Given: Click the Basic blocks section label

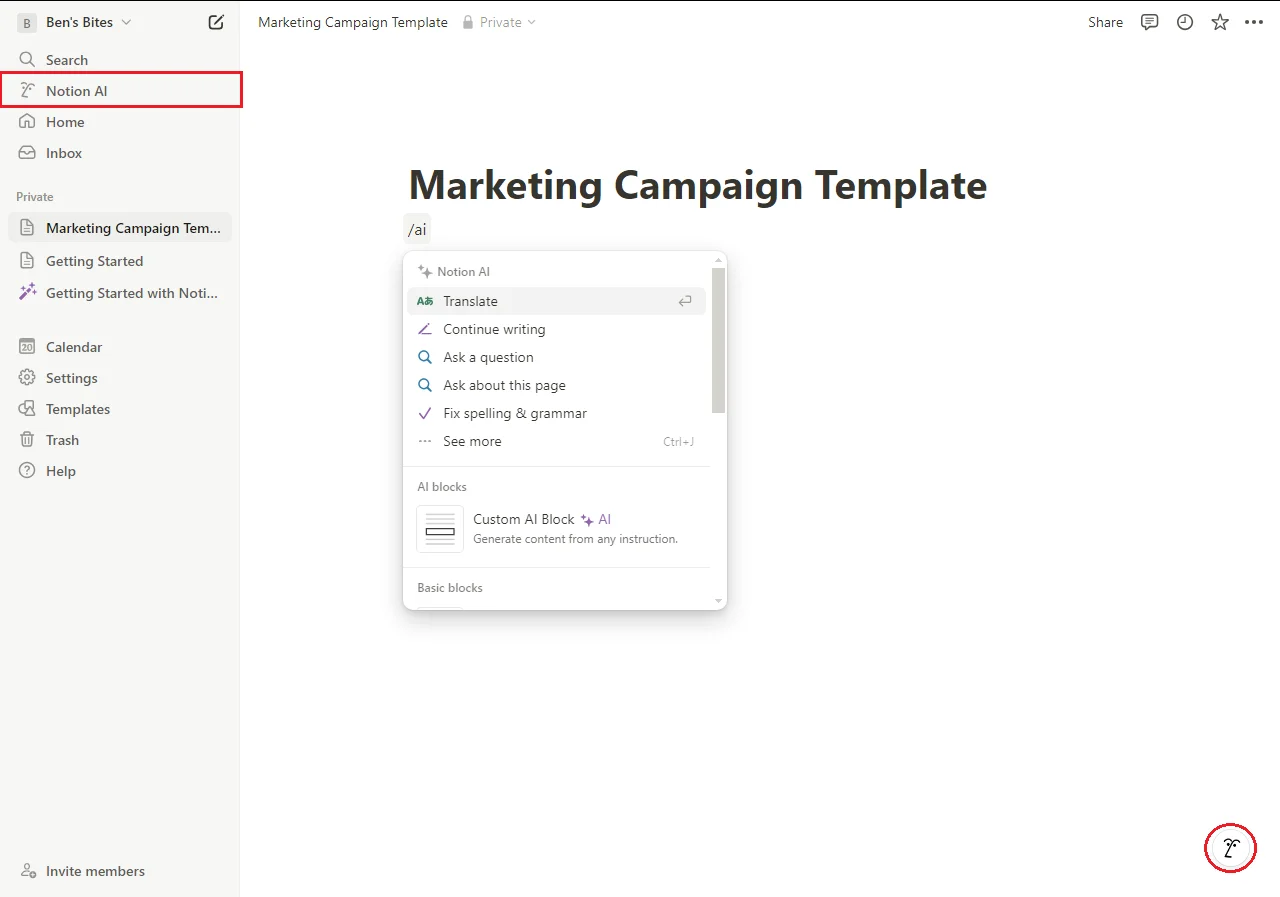Looking at the screenshot, I should 450,588.
